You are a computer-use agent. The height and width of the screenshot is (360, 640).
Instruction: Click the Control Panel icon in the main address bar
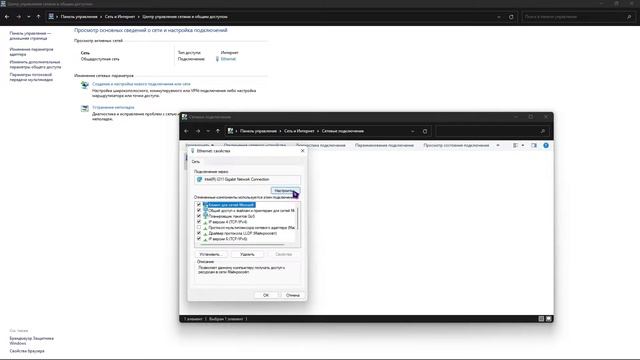click(51, 17)
